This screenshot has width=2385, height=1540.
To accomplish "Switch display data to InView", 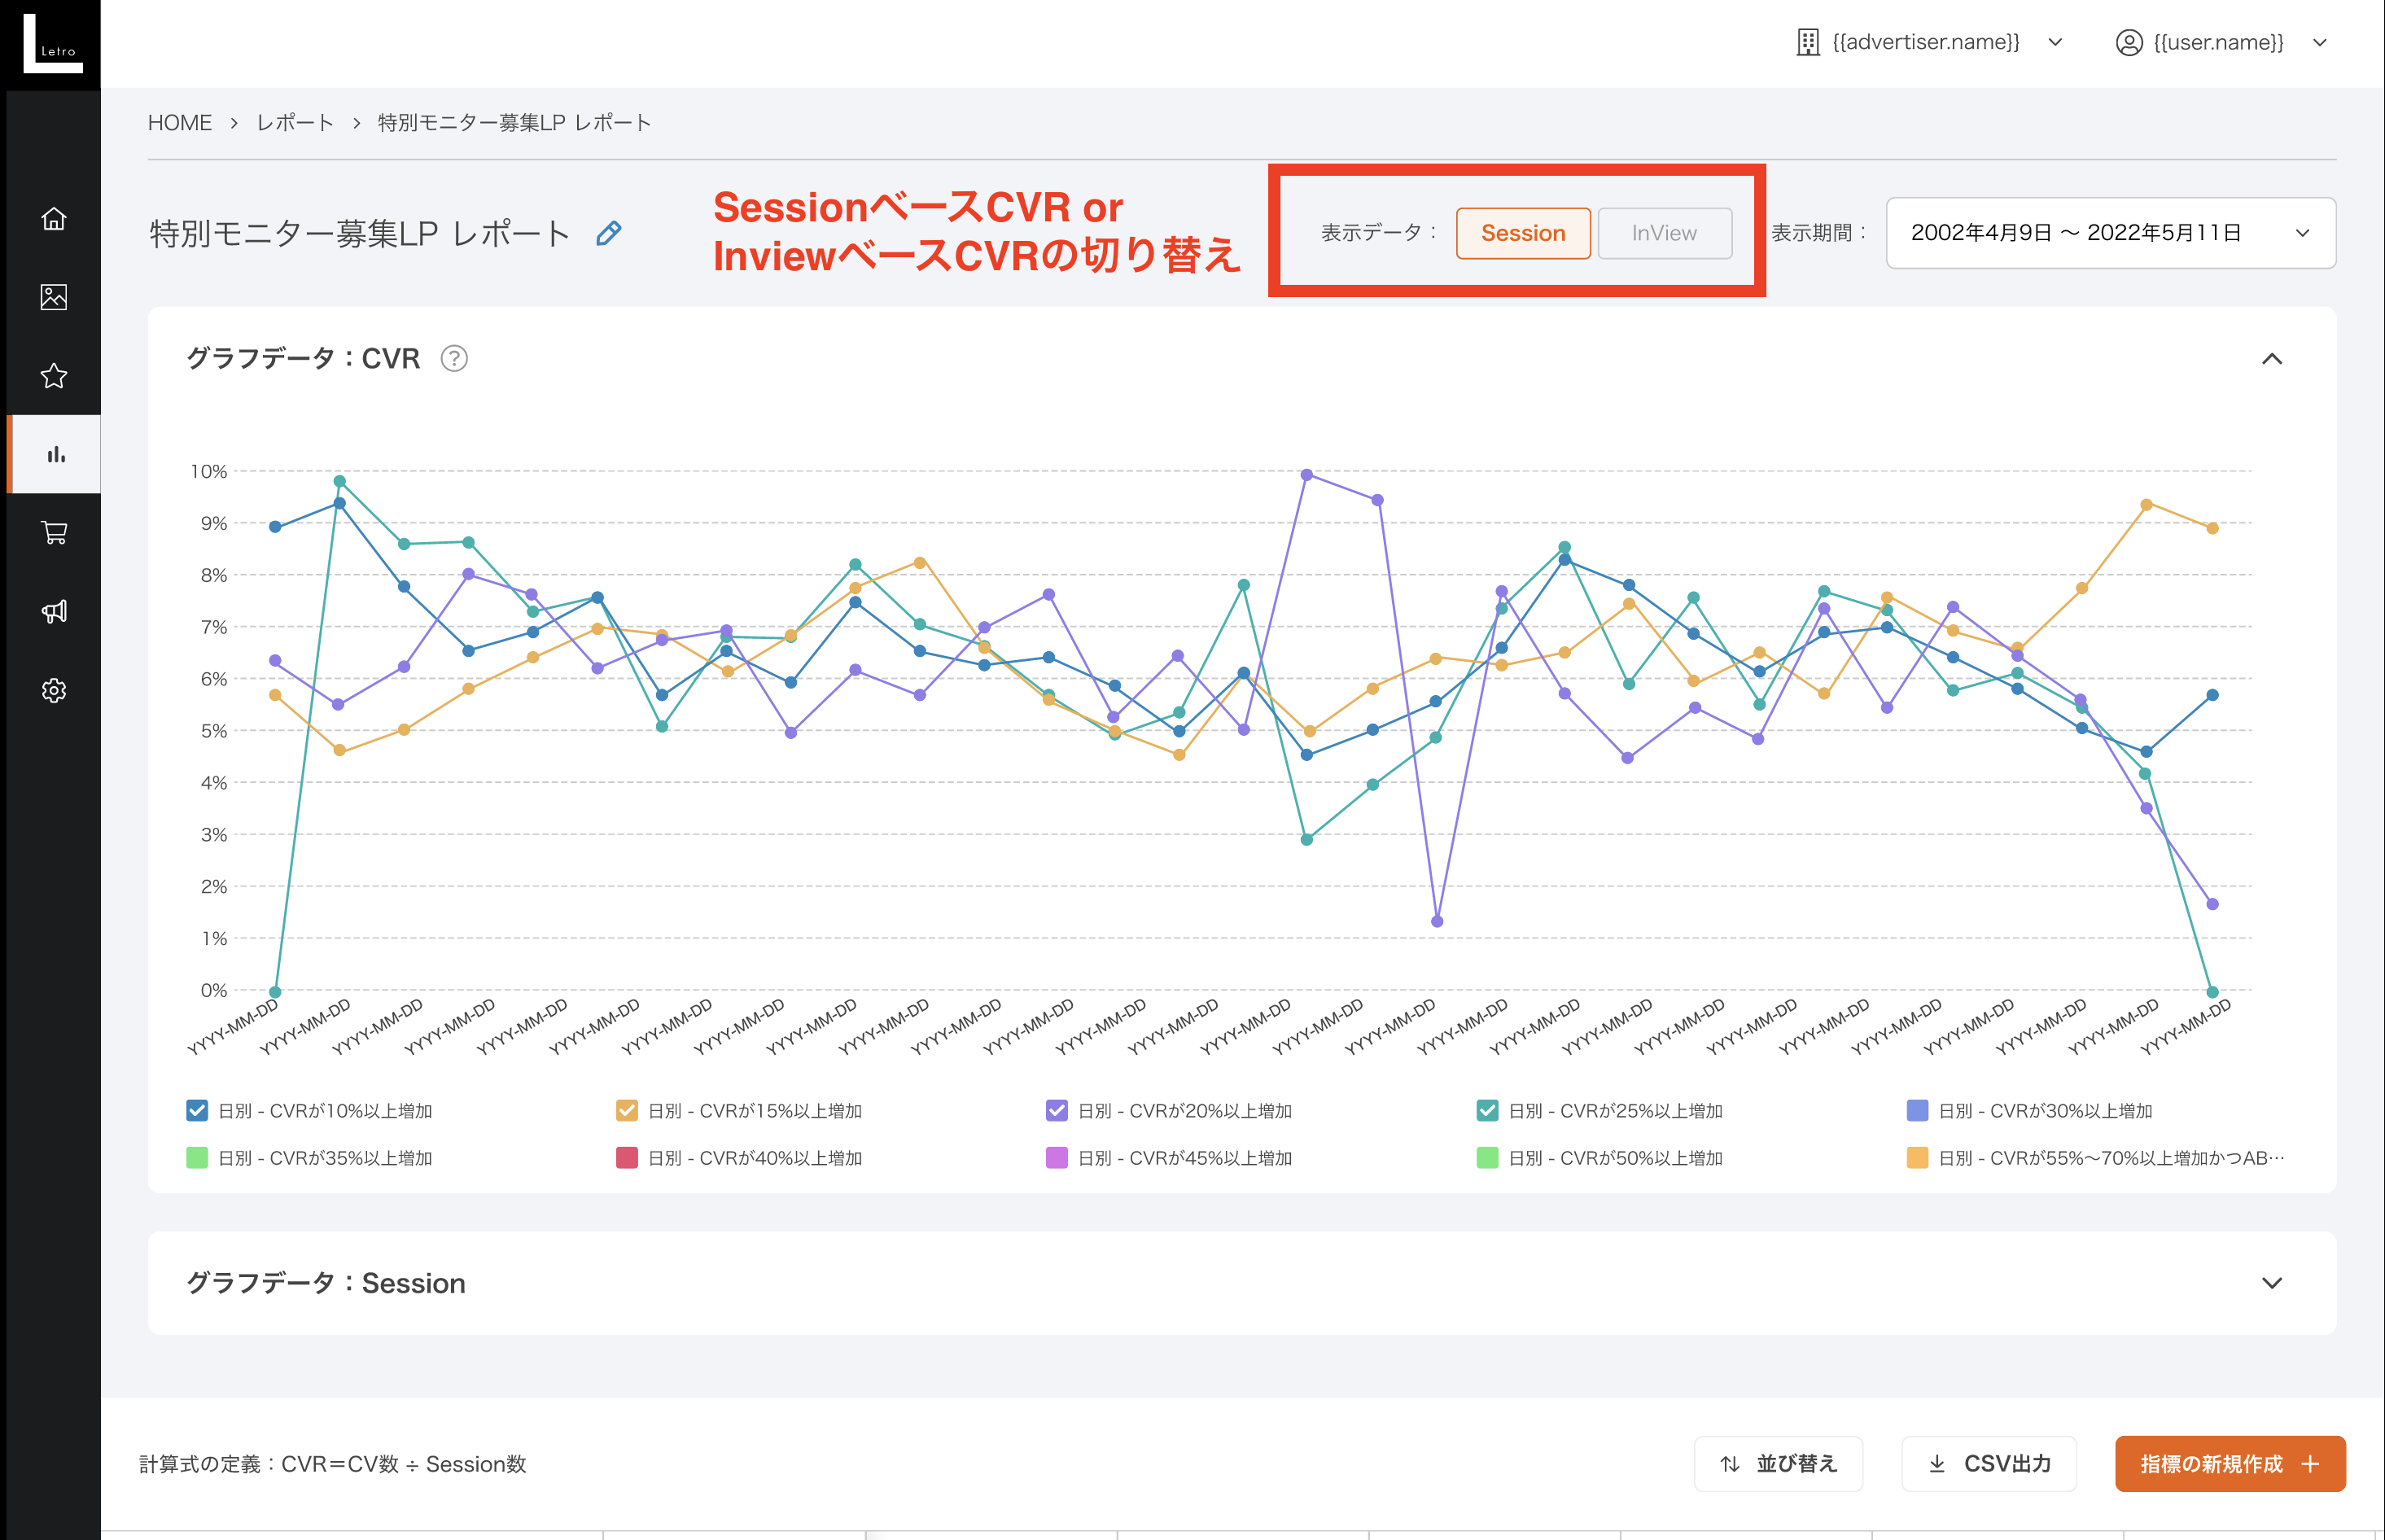I will [x=1664, y=233].
